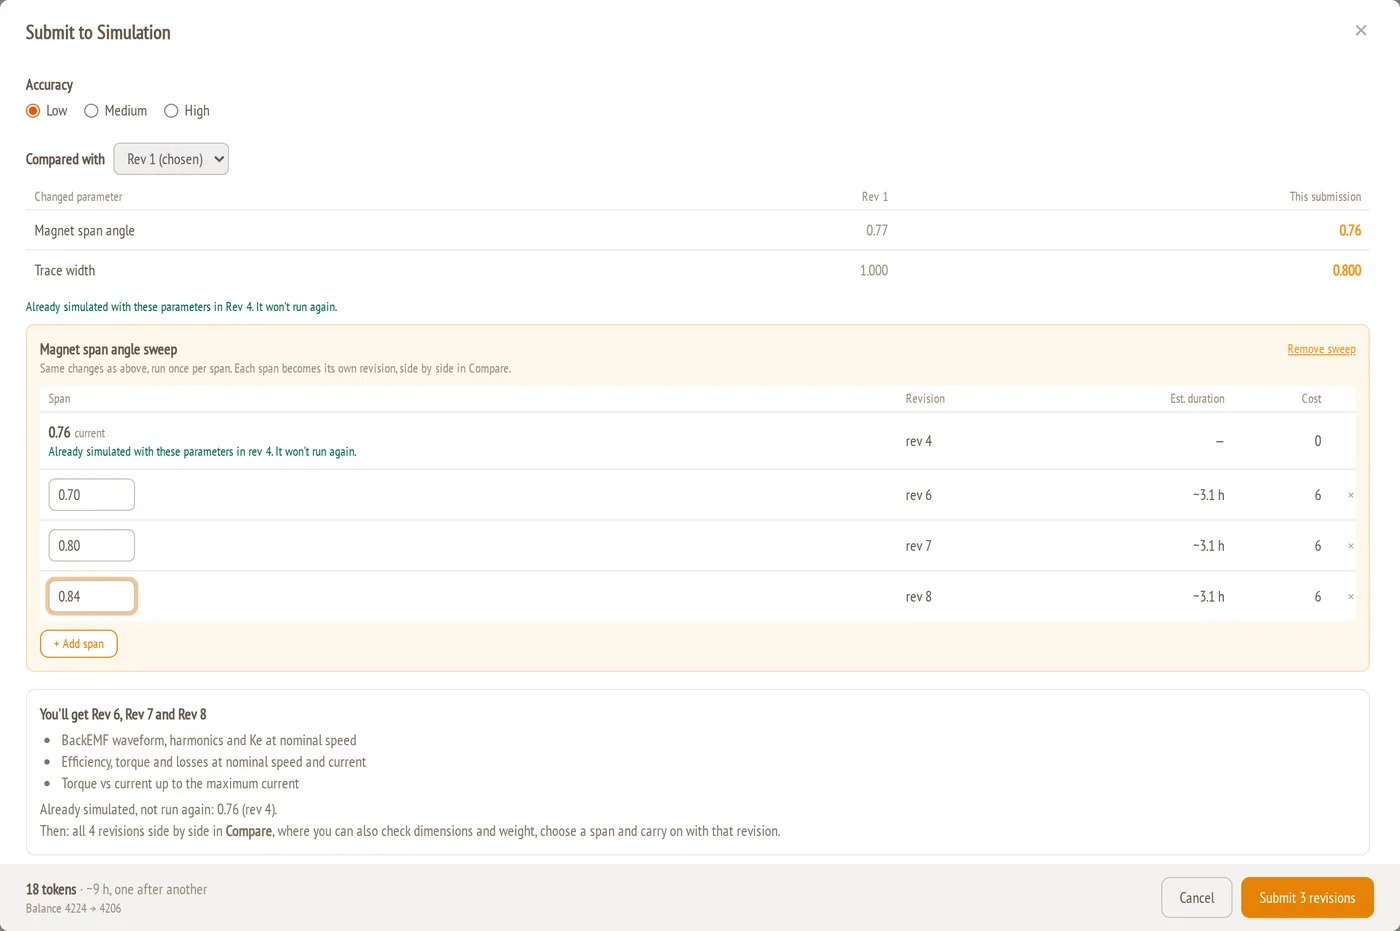
Task: Focus the 0.84 span input field
Action: point(91,597)
